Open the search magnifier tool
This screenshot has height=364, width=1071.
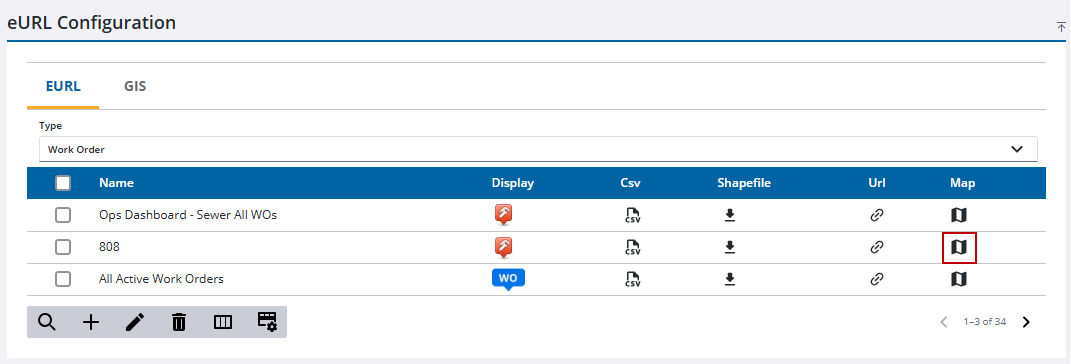(x=46, y=322)
